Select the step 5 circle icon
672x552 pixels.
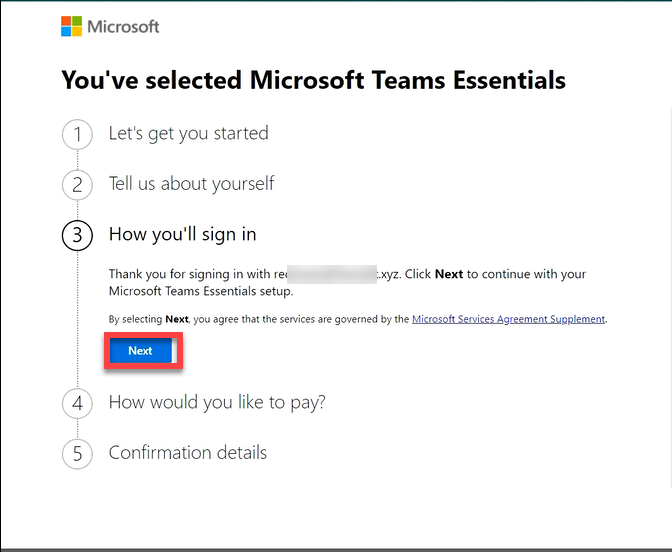(77, 453)
